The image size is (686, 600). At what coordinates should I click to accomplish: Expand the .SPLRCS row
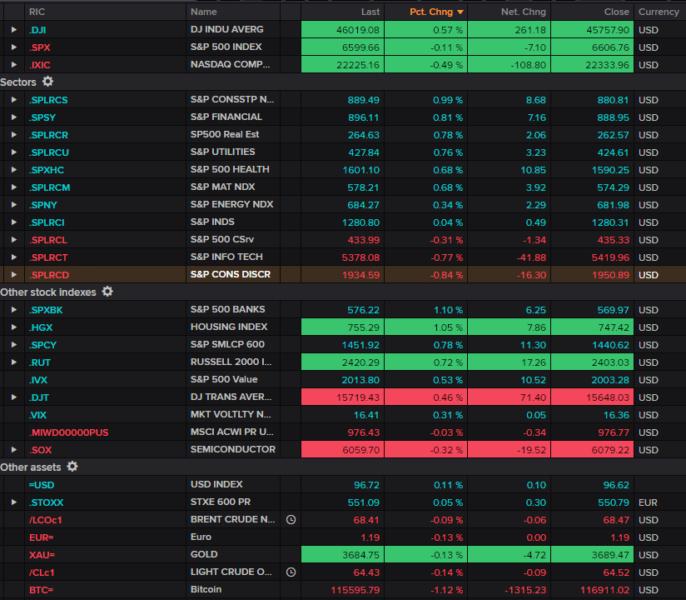click(14, 100)
